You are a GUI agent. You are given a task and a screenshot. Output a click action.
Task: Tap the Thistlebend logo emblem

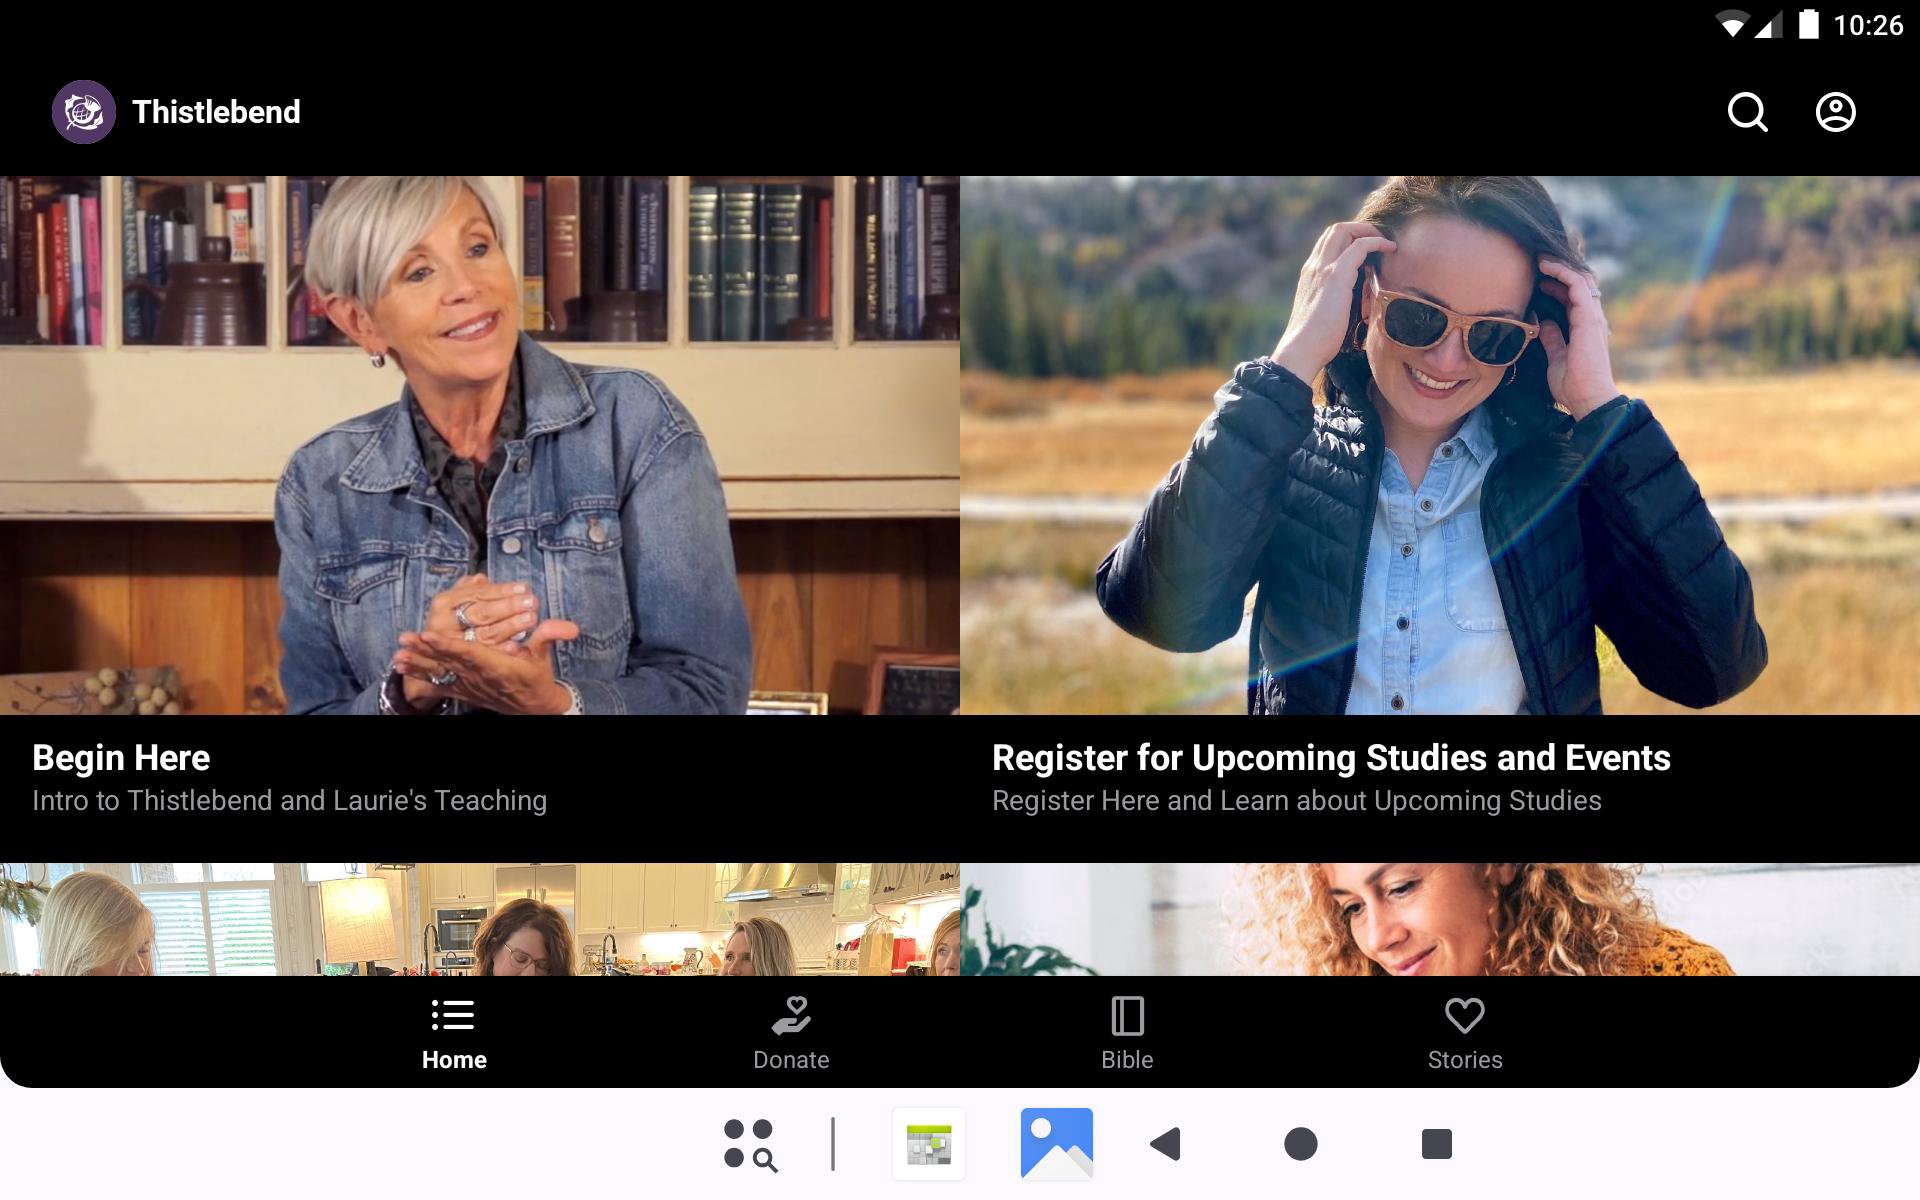pos(84,112)
